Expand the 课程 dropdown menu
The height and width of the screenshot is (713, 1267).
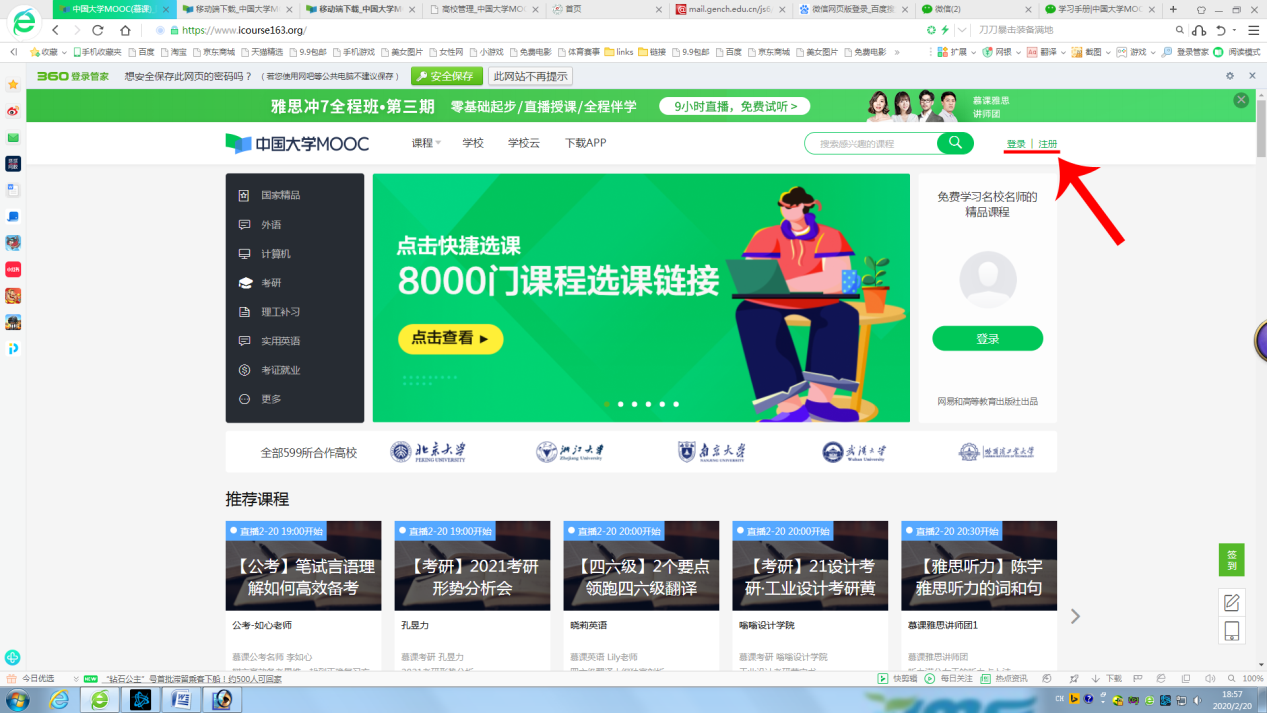(426, 143)
